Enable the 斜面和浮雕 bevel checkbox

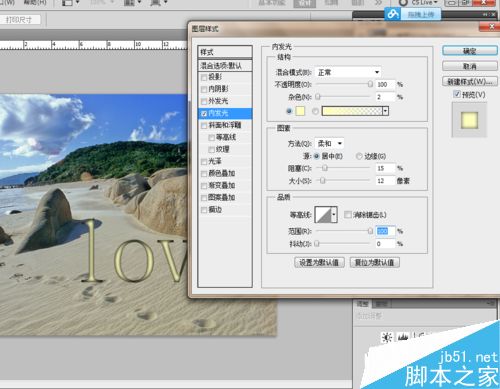tap(204, 126)
